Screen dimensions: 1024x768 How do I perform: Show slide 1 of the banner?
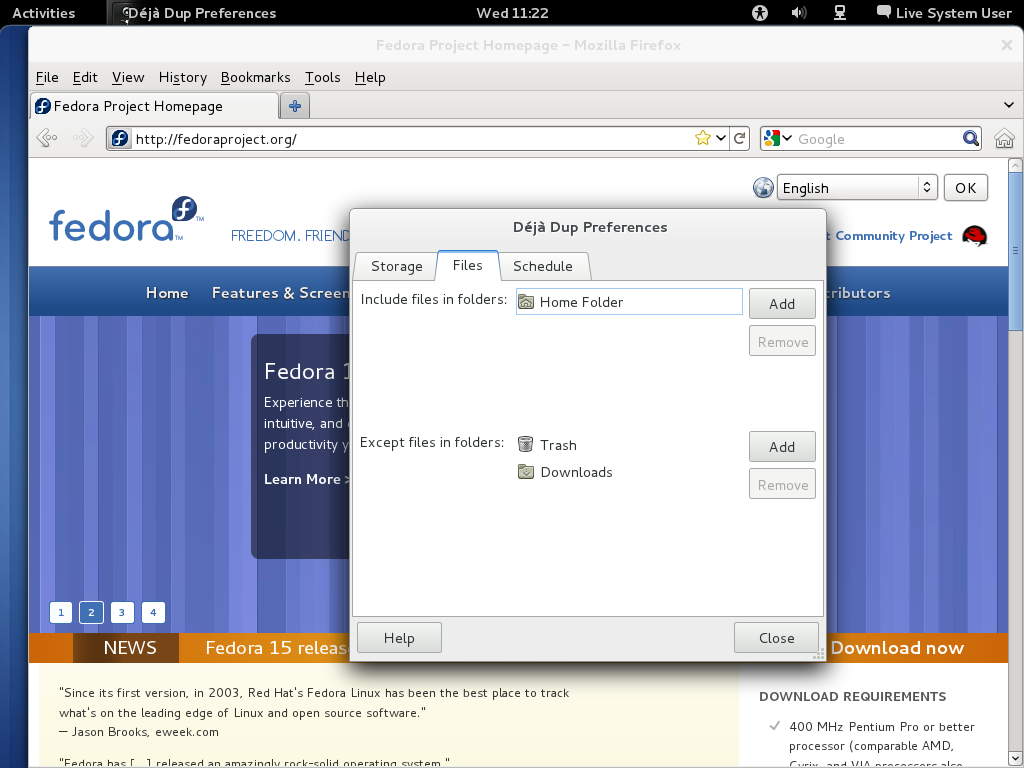61,612
